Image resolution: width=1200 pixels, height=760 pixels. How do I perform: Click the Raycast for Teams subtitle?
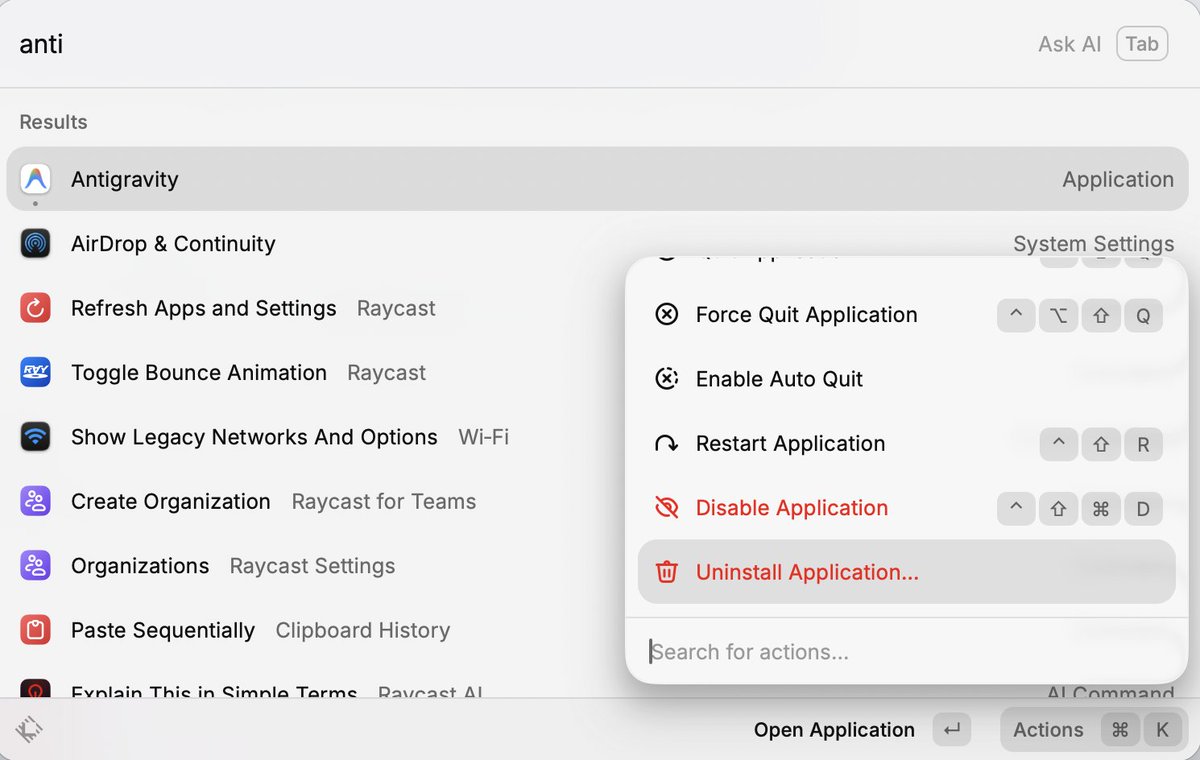point(384,502)
